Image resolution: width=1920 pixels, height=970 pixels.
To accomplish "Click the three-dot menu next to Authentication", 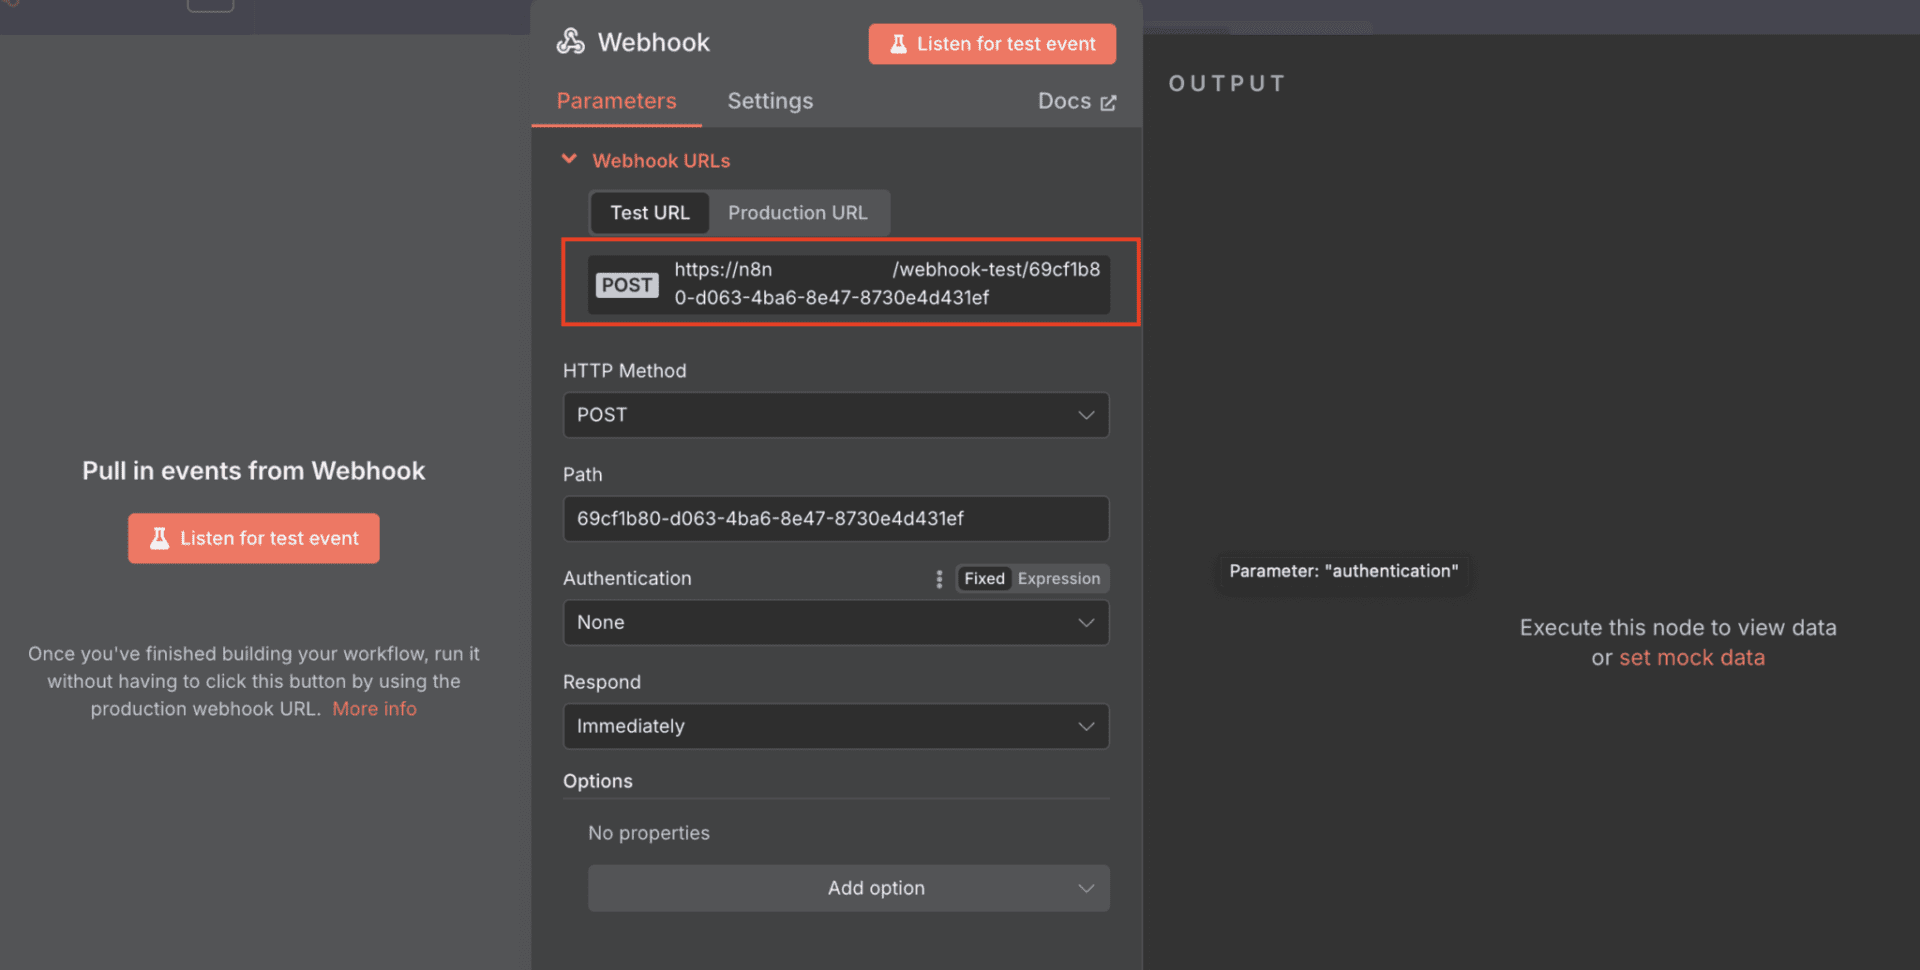I will pos(938,579).
